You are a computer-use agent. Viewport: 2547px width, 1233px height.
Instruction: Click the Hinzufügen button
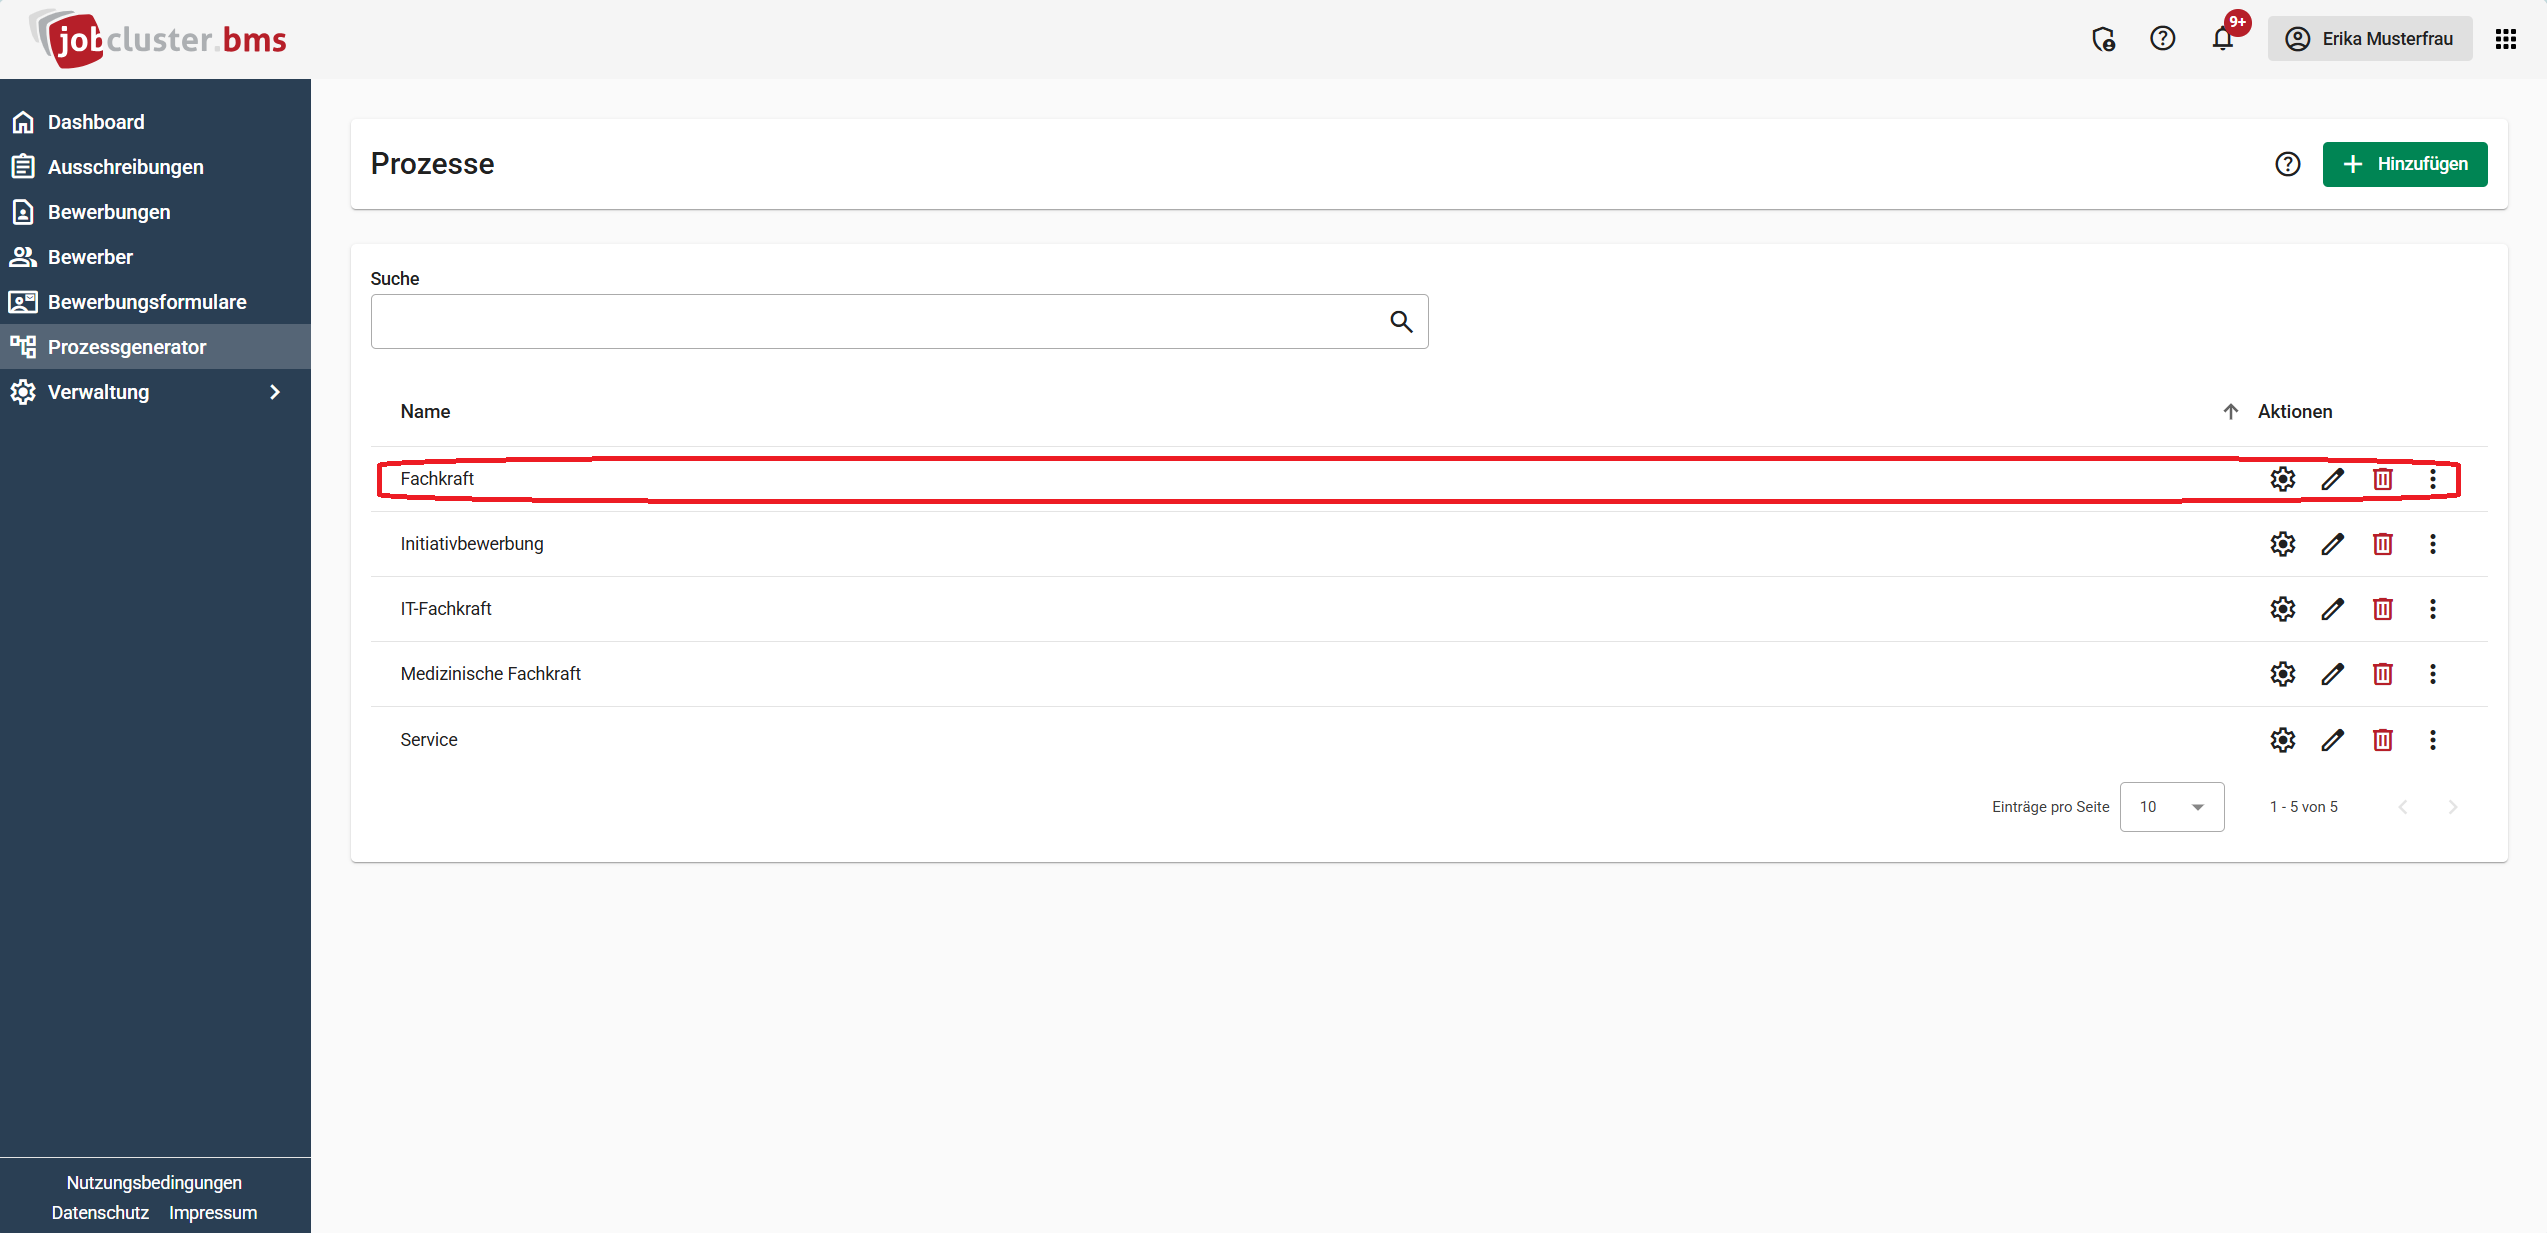2404,164
